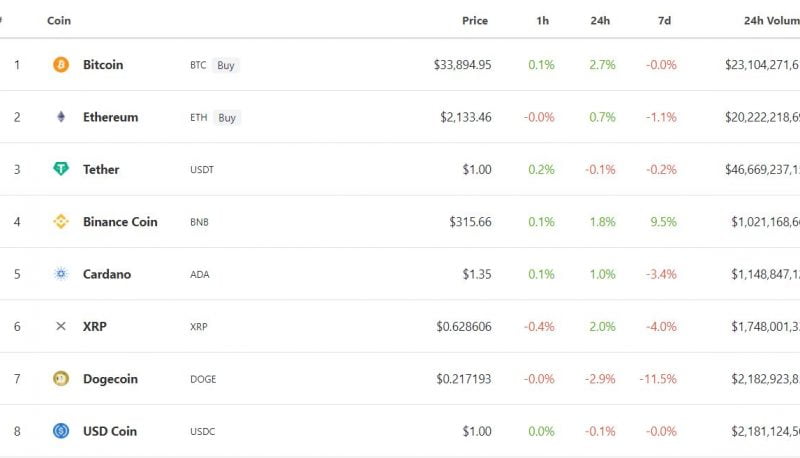Viewport: 800px width, 458px height.
Task: Click the yellow Binance Coin logo icon
Action: click(x=61, y=221)
